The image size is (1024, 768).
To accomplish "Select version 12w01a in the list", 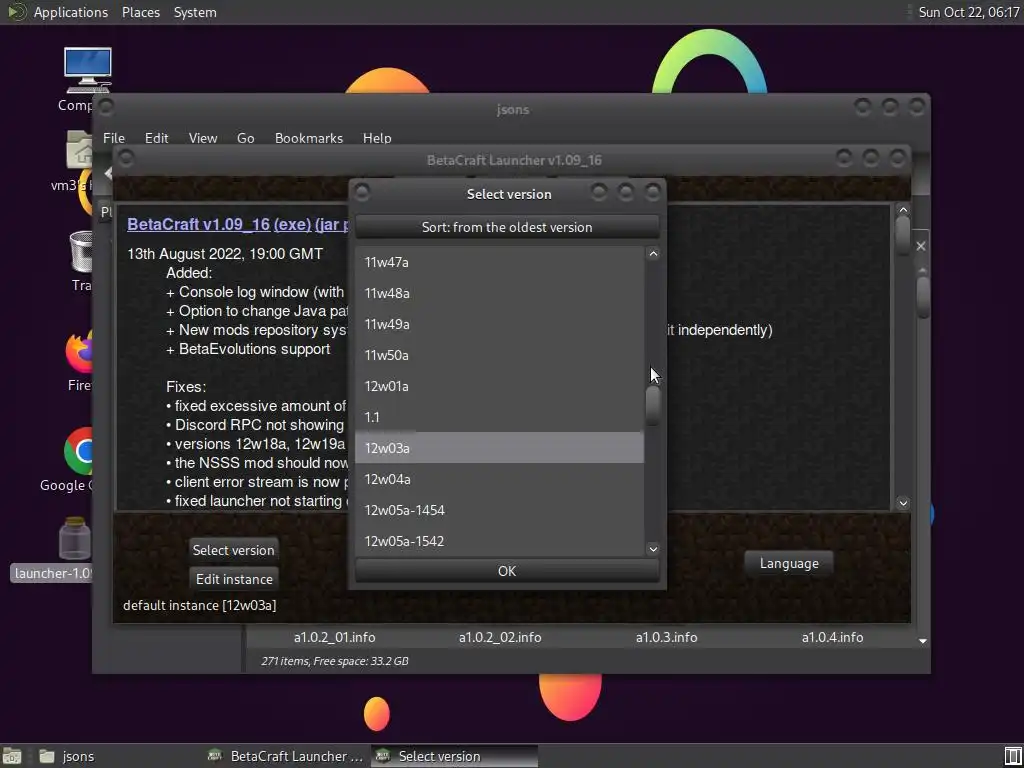I will tap(499, 386).
